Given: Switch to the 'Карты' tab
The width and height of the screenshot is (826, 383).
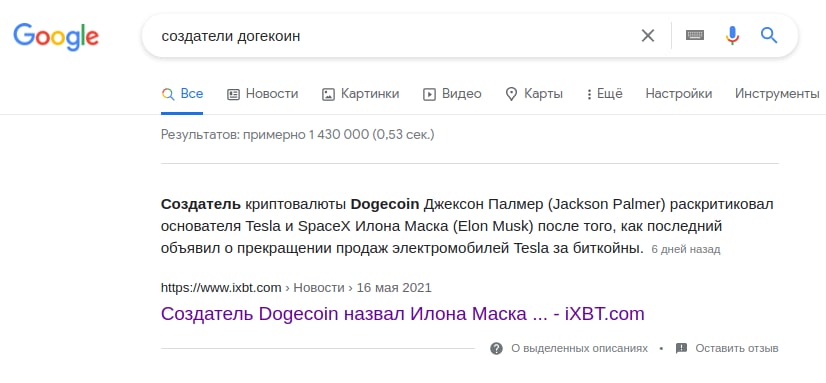Looking at the screenshot, I should [x=534, y=94].
